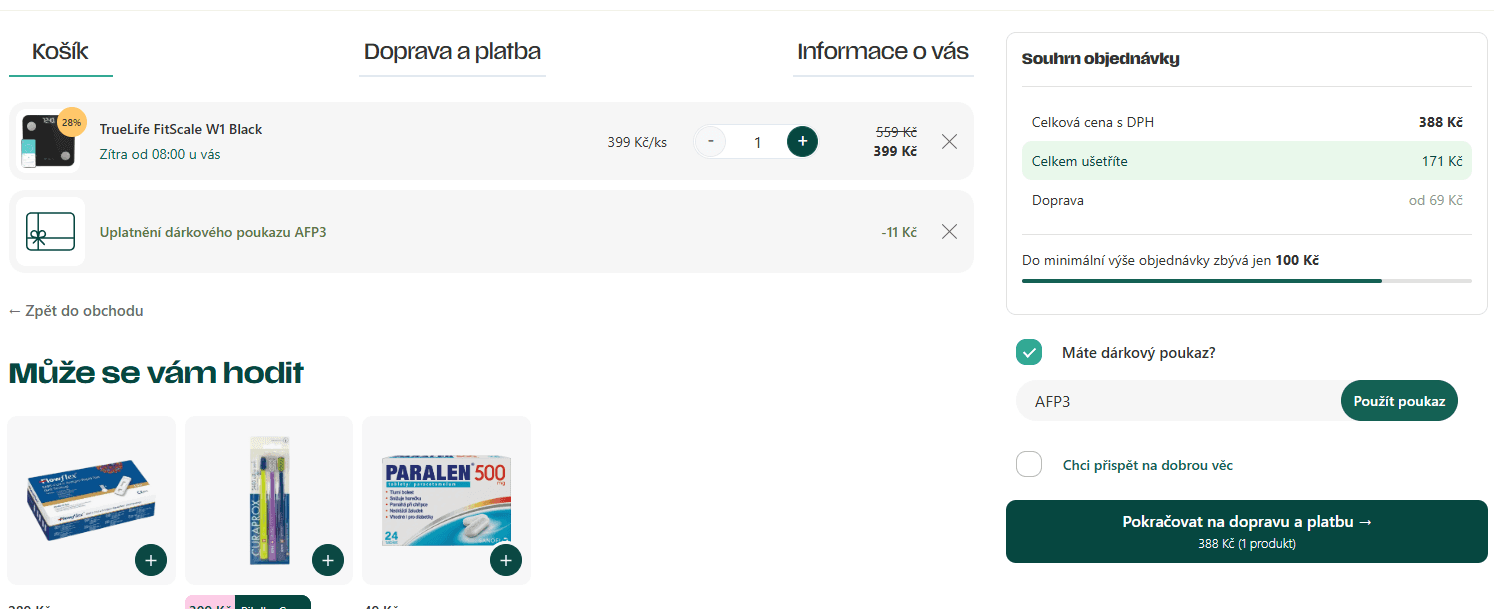Screen dimensions: 1494x609
Task: Enable 'Chci přispět na dobrou věc'
Action: click(x=1029, y=464)
